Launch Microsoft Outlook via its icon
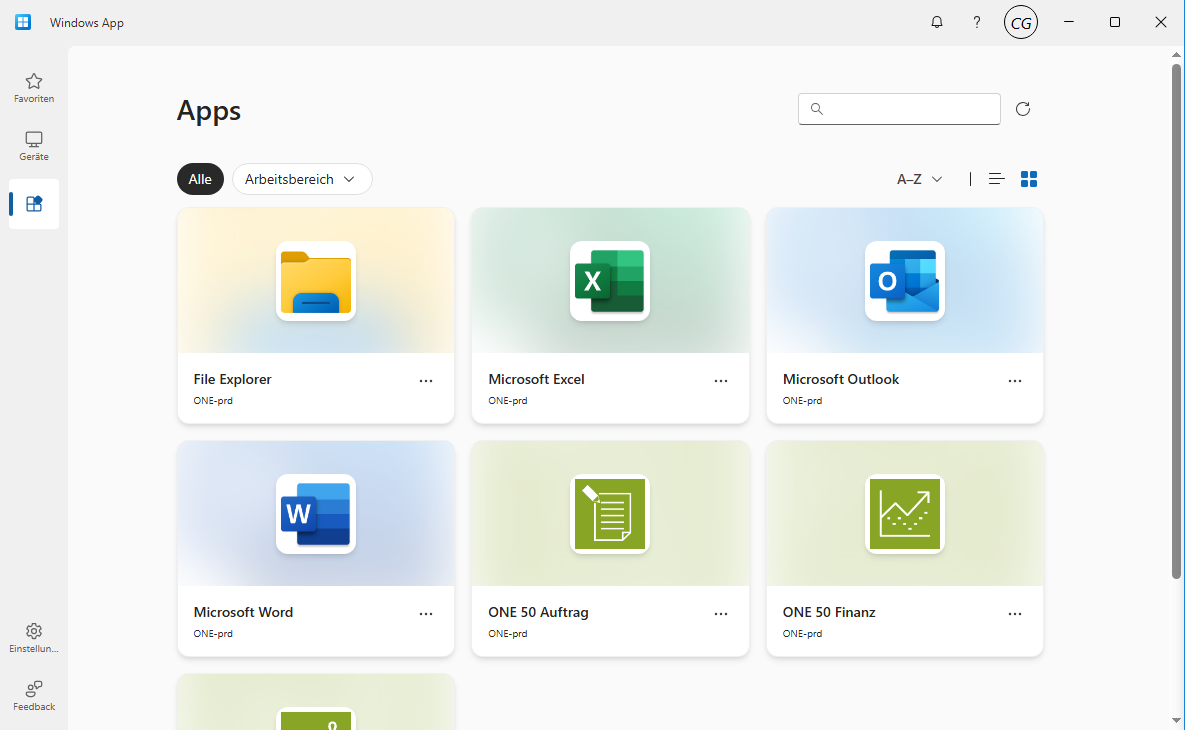 pyautogui.click(x=905, y=281)
